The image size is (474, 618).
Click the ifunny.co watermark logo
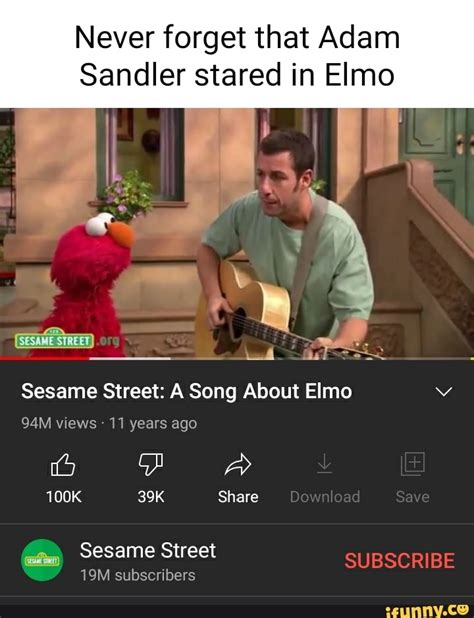[426, 611]
